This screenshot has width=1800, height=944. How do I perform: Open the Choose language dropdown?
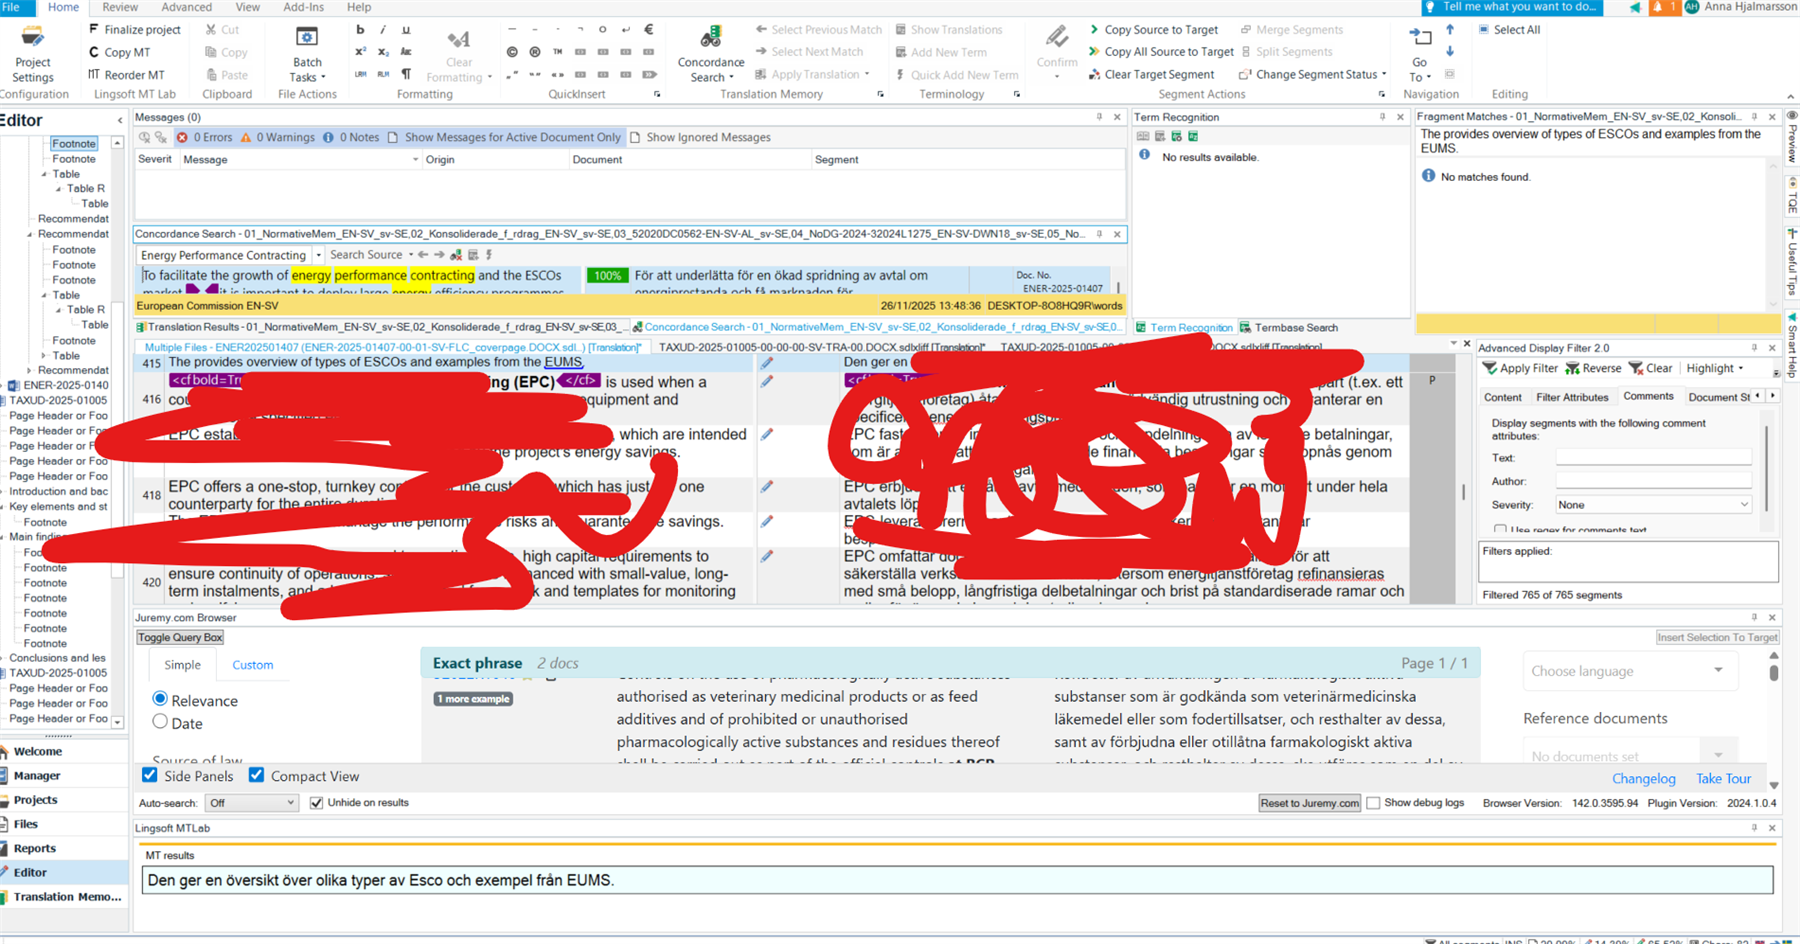tap(1630, 671)
